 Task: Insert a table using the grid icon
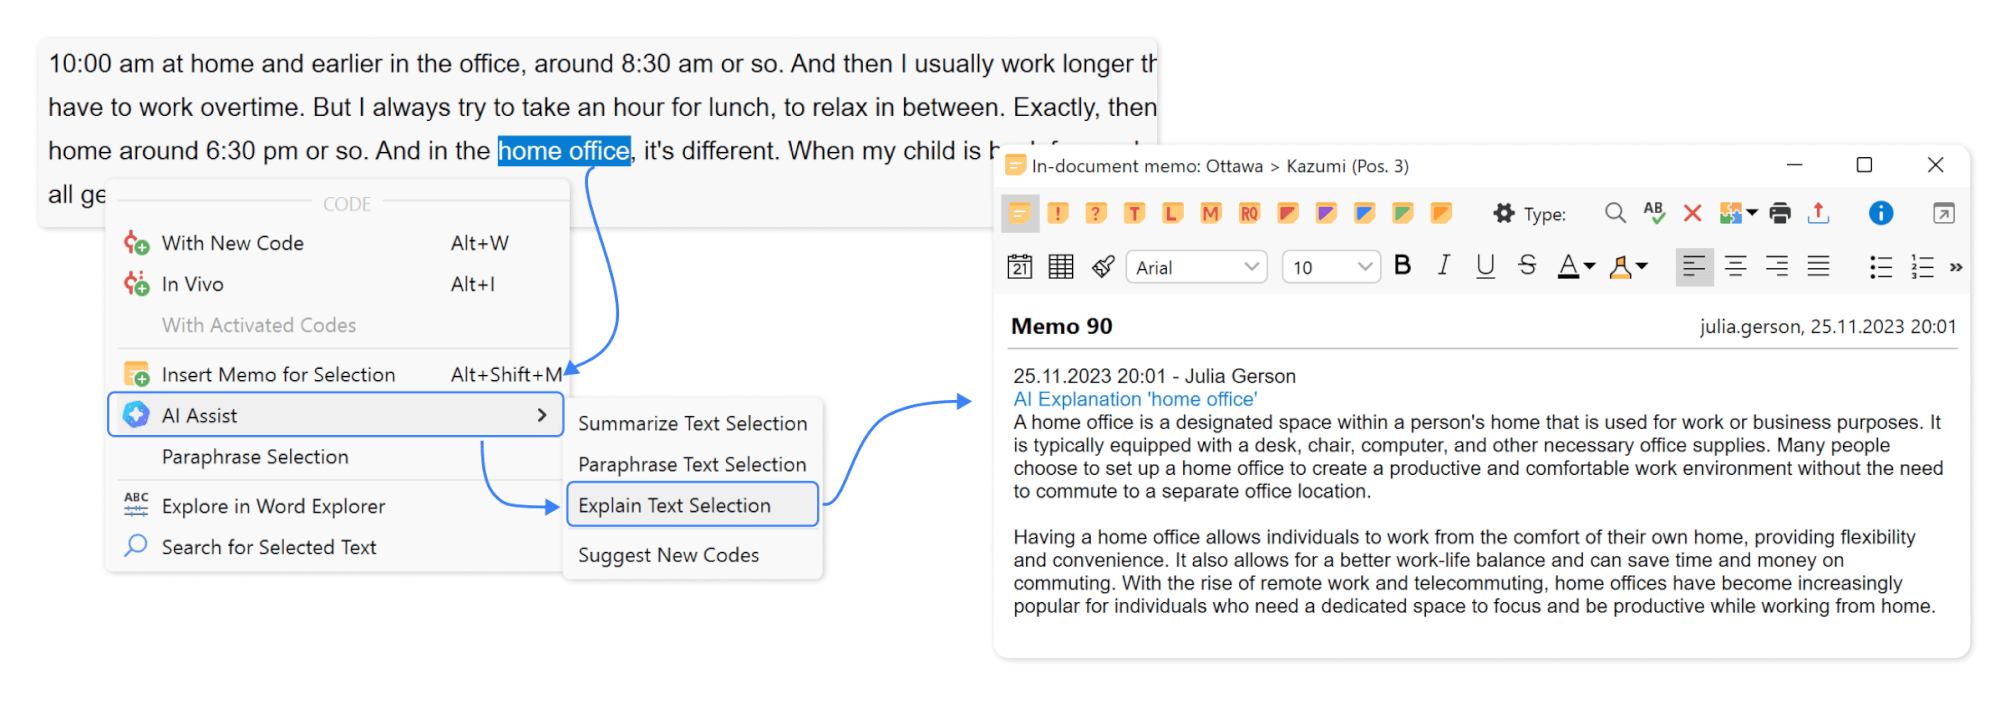click(x=1061, y=267)
